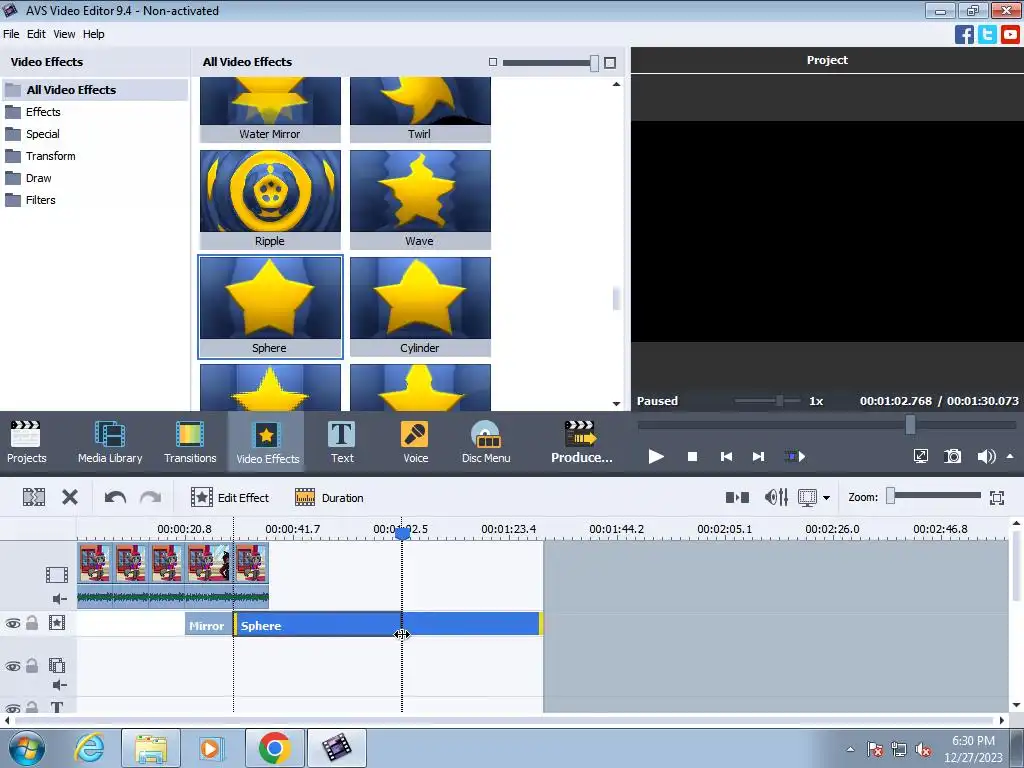Viewport: 1024px width, 768px height.
Task: Select the Ripple effect thumbnail
Action: click(270, 199)
